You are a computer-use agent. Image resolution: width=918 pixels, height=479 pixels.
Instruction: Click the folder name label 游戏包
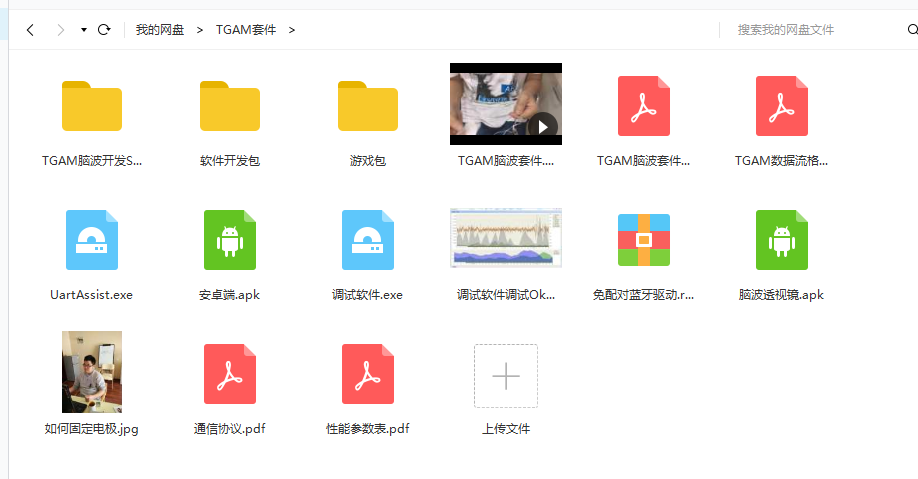pyautogui.click(x=368, y=160)
